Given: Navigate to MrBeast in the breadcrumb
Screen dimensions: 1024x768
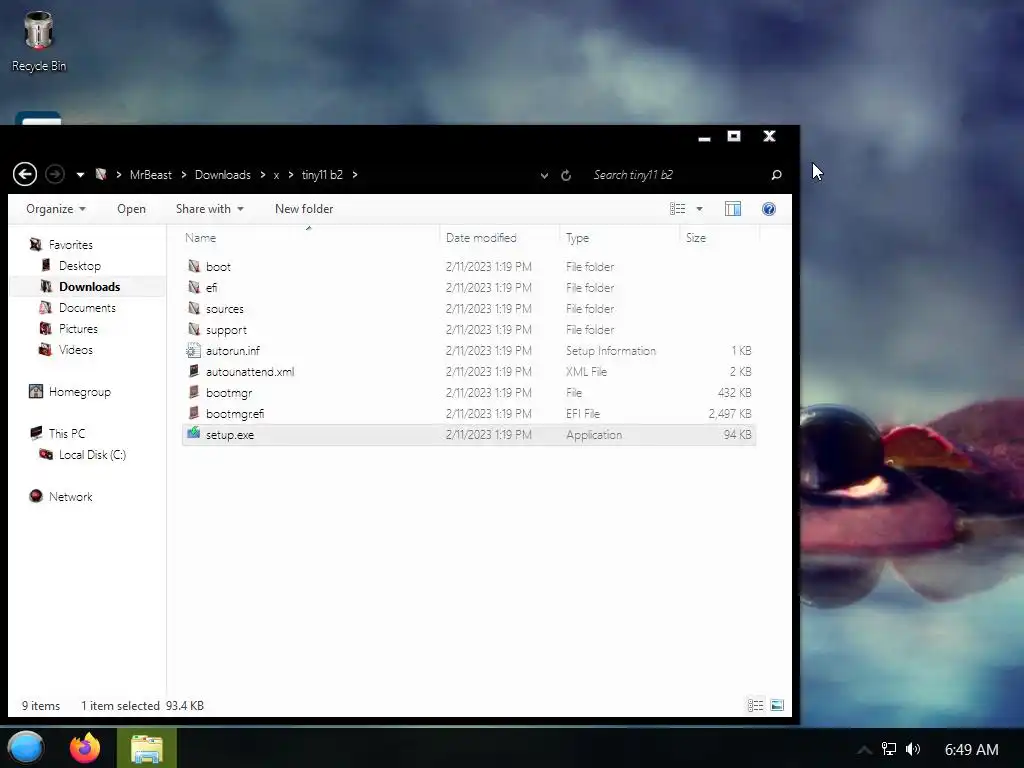Looking at the screenshot, I should [151, 175].
